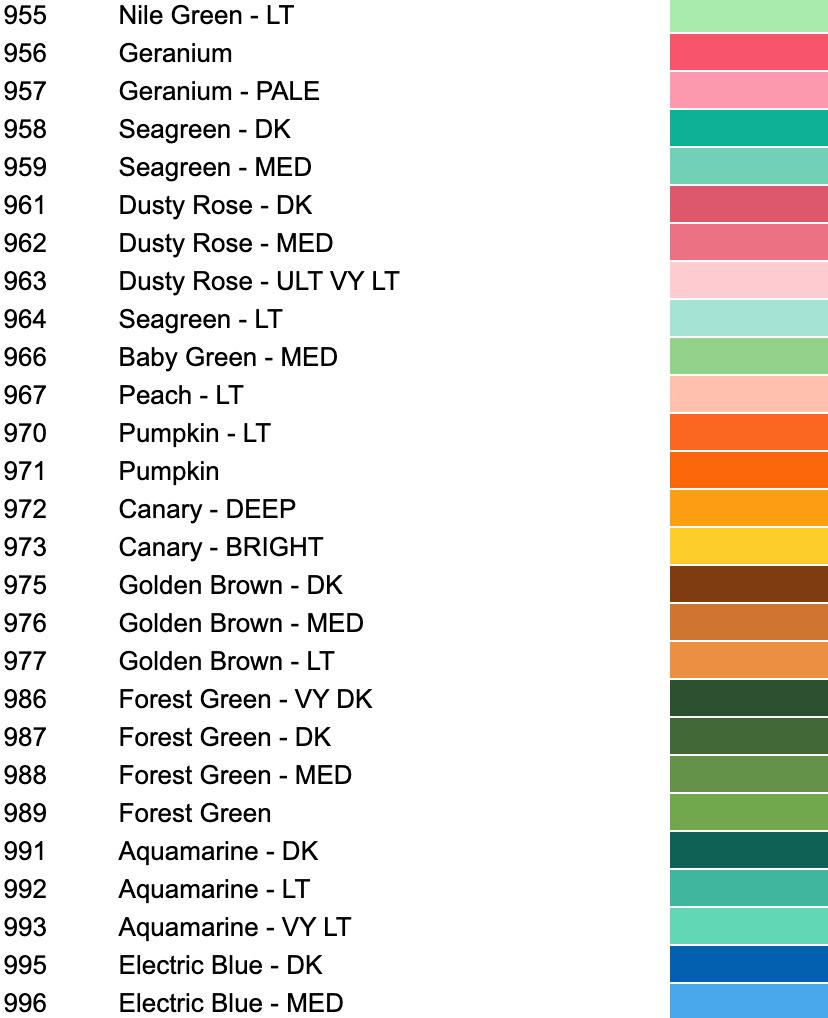Select the Peach - LT color swatch
Screen dimensions: 828x1018
pos(748,395)
